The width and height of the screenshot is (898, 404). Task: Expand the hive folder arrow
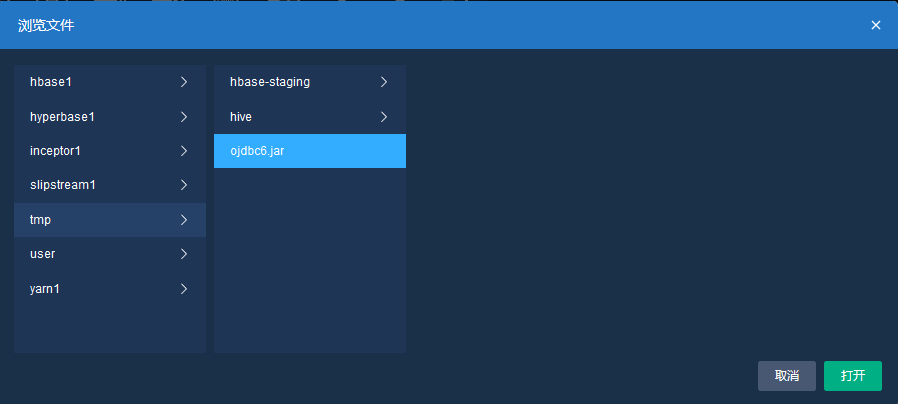(x=384, y=117)
